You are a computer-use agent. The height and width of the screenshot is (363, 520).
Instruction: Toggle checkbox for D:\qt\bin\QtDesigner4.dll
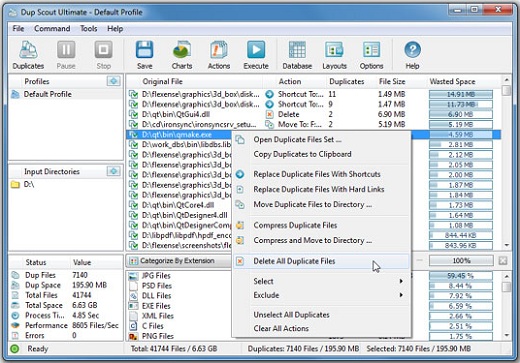(x=133, y=215)
